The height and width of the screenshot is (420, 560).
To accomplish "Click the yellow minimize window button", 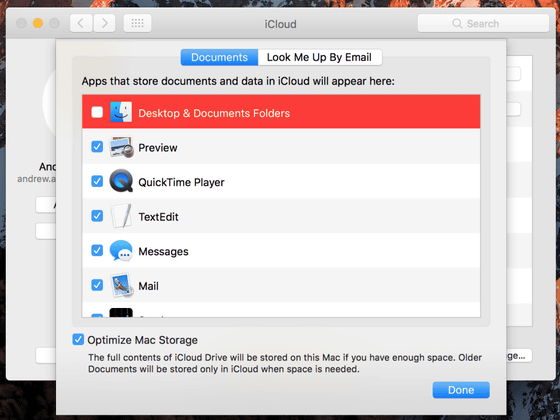I will pos(38,23).
